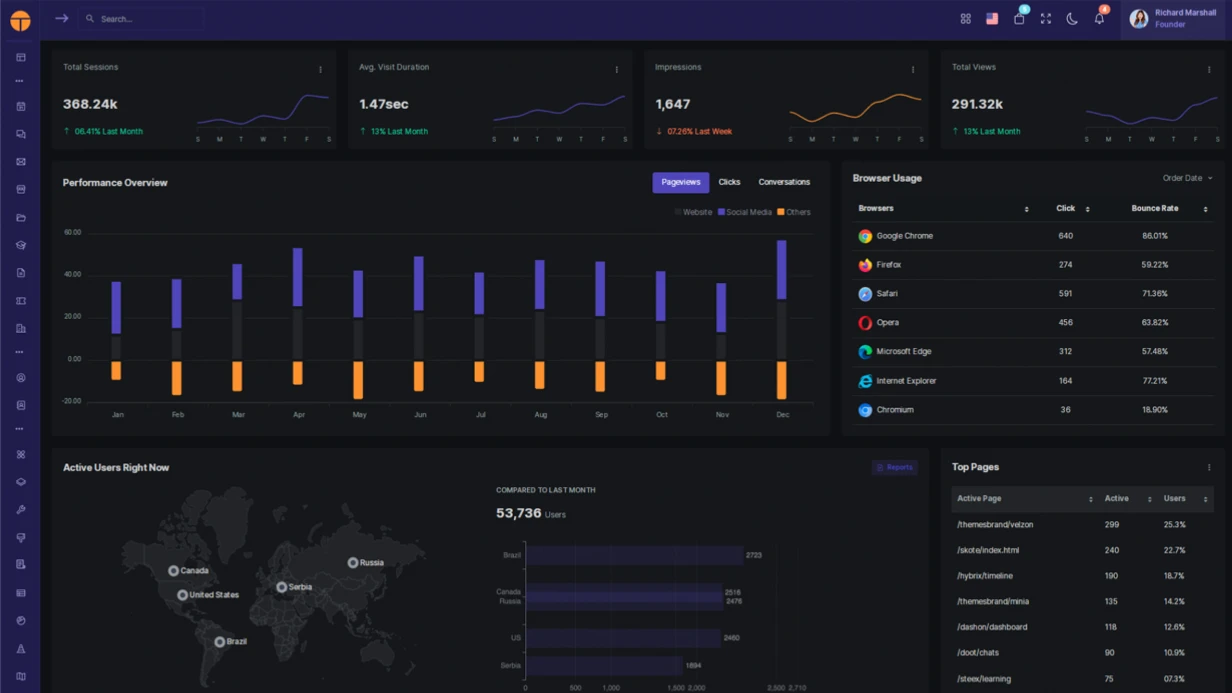1232x693 pixels.
Task: Change language via the US flag icon
Action: click(x=992, y=19)
